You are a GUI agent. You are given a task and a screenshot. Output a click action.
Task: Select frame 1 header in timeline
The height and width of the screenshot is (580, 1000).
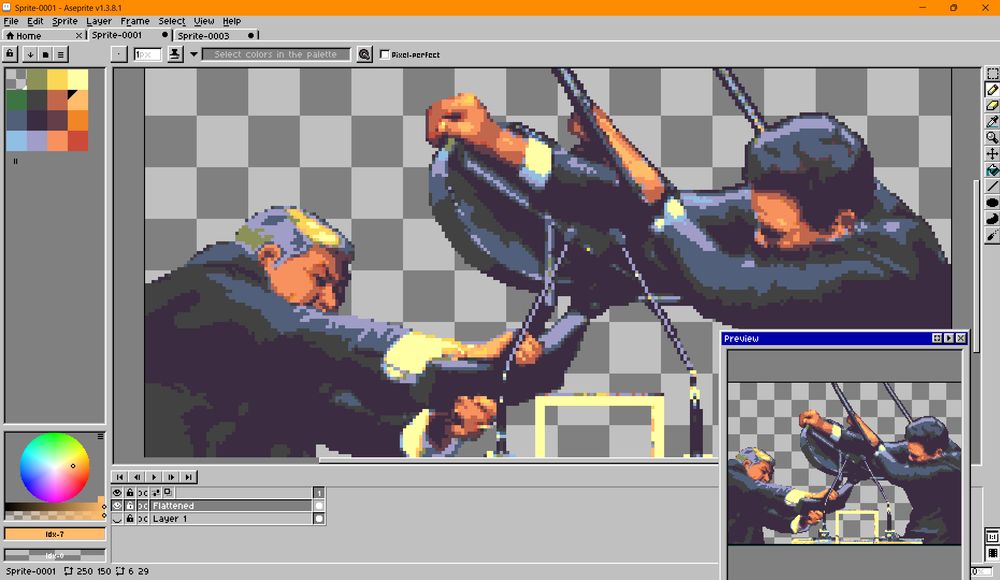[x=319, y=493]
